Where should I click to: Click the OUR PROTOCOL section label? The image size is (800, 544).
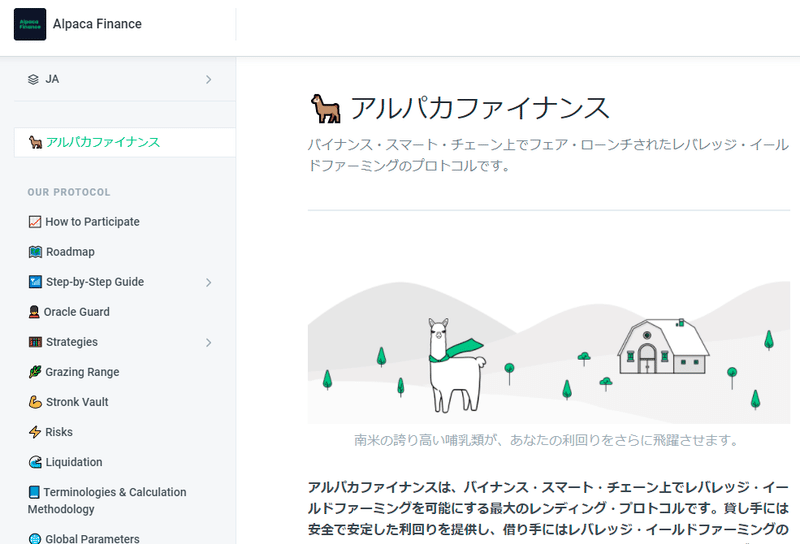69,192
